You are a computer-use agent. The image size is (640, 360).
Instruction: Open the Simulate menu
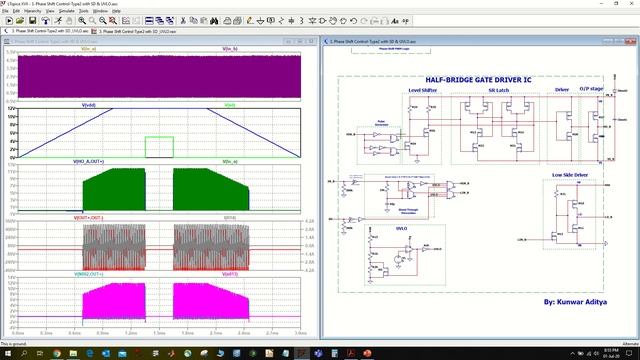click(x=67, y=11)
